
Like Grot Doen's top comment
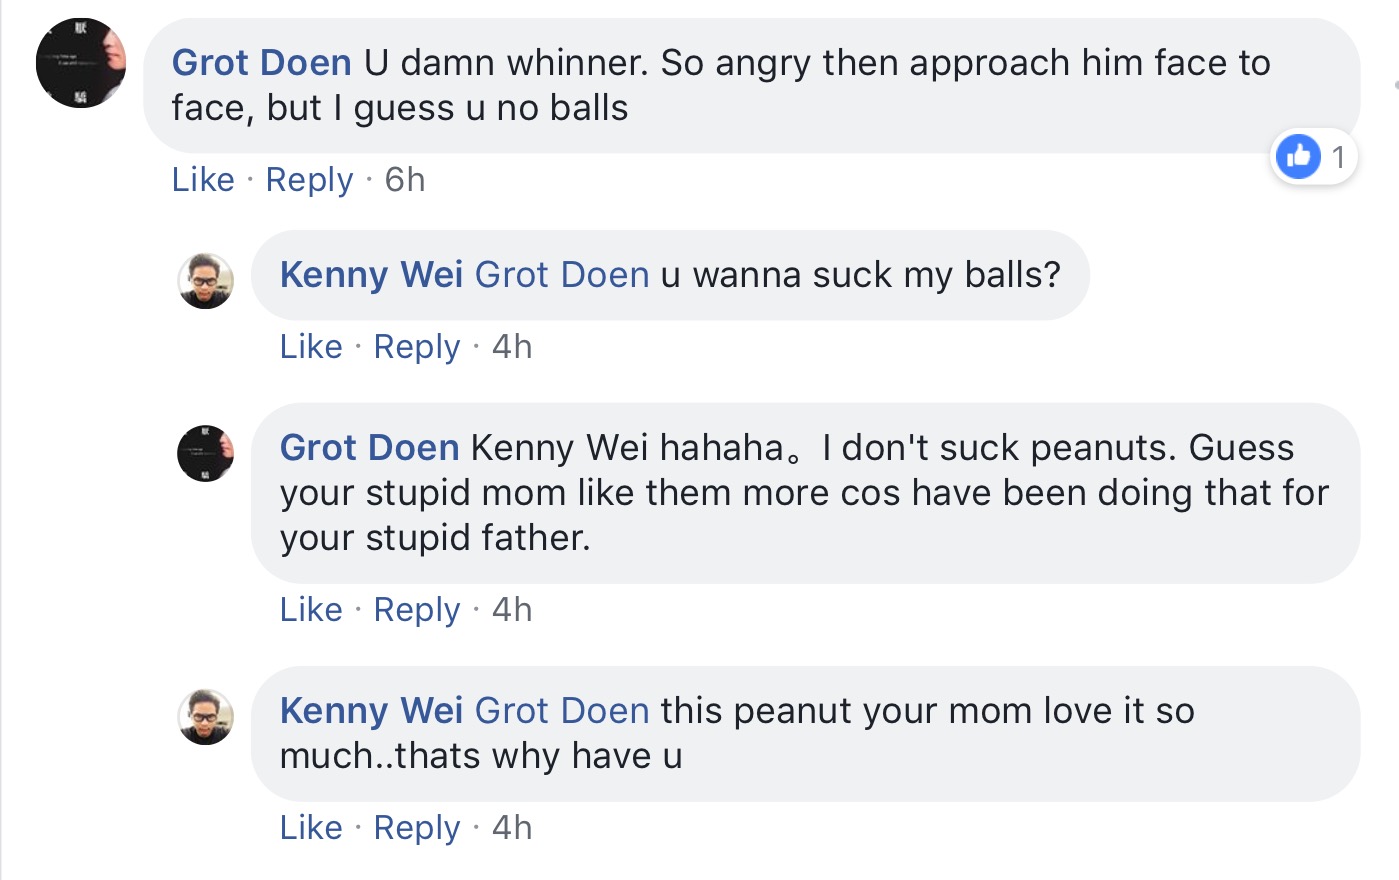point(203,180)
